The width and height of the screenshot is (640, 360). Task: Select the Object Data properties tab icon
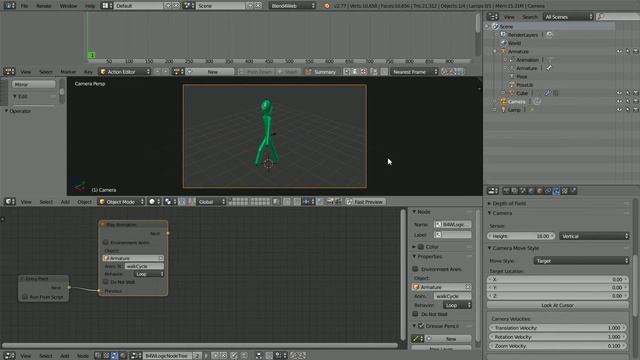(556, 191)
